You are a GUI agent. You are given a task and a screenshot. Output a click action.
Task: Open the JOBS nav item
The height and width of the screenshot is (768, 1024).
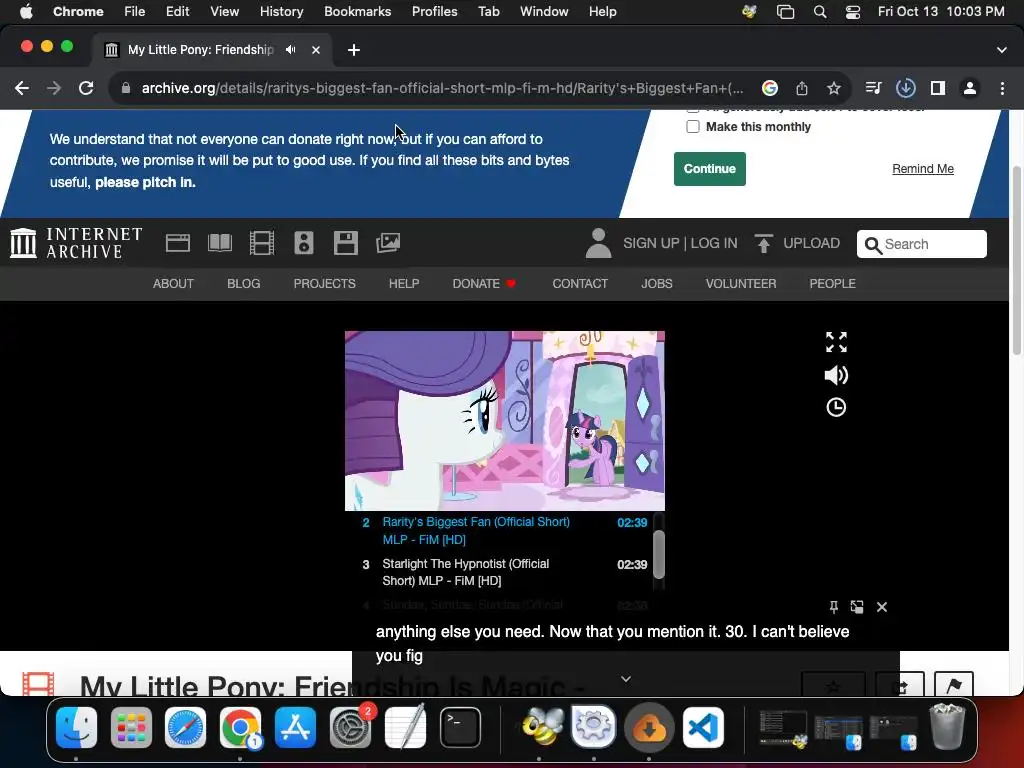[656, 283]
